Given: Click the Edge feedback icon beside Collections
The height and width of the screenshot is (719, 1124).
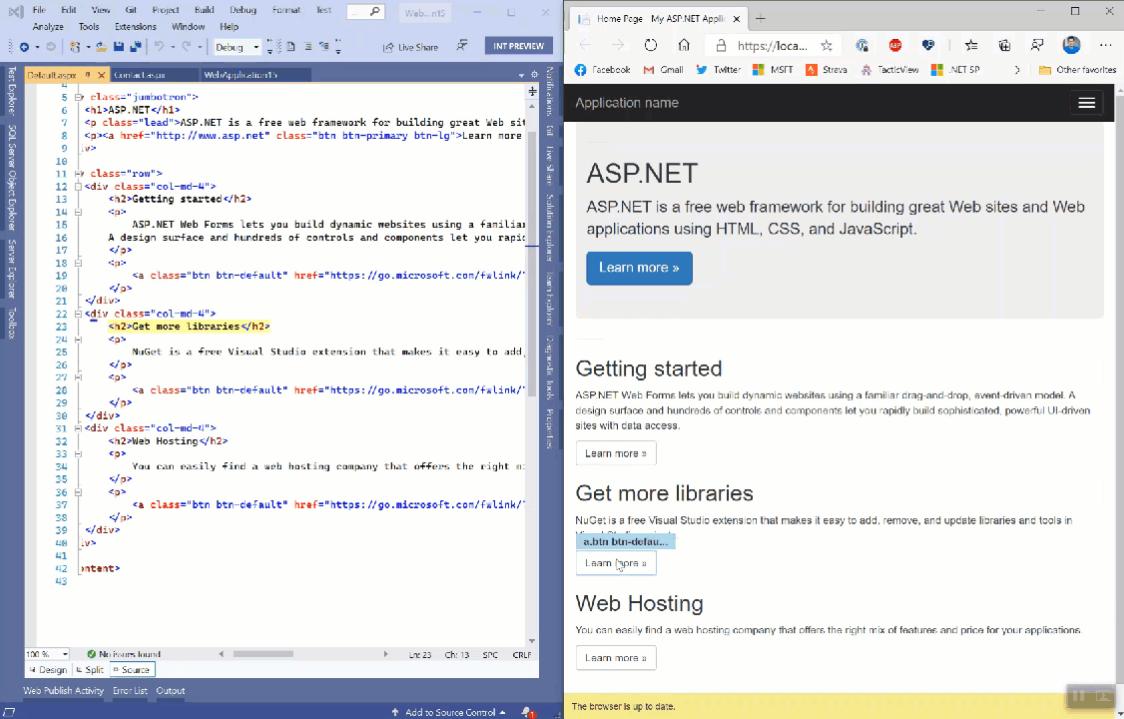Looking at the screenshot, I should tap(1037, 45).
